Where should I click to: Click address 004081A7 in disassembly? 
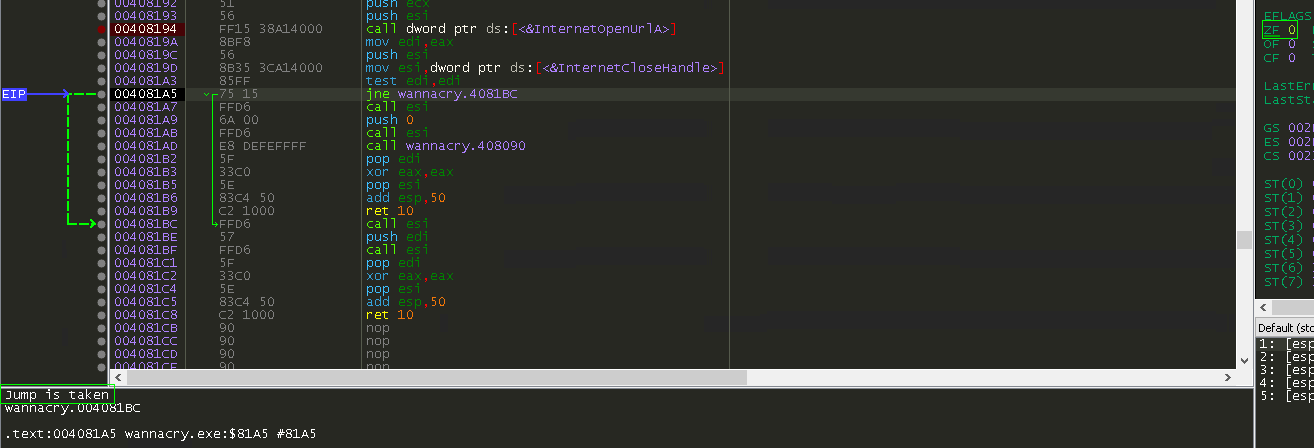(146, 107)
